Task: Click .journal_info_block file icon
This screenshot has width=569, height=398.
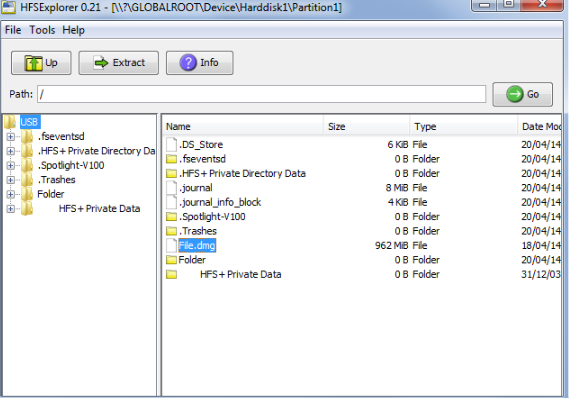Action: pyautogui.click(x=171, y=202)
